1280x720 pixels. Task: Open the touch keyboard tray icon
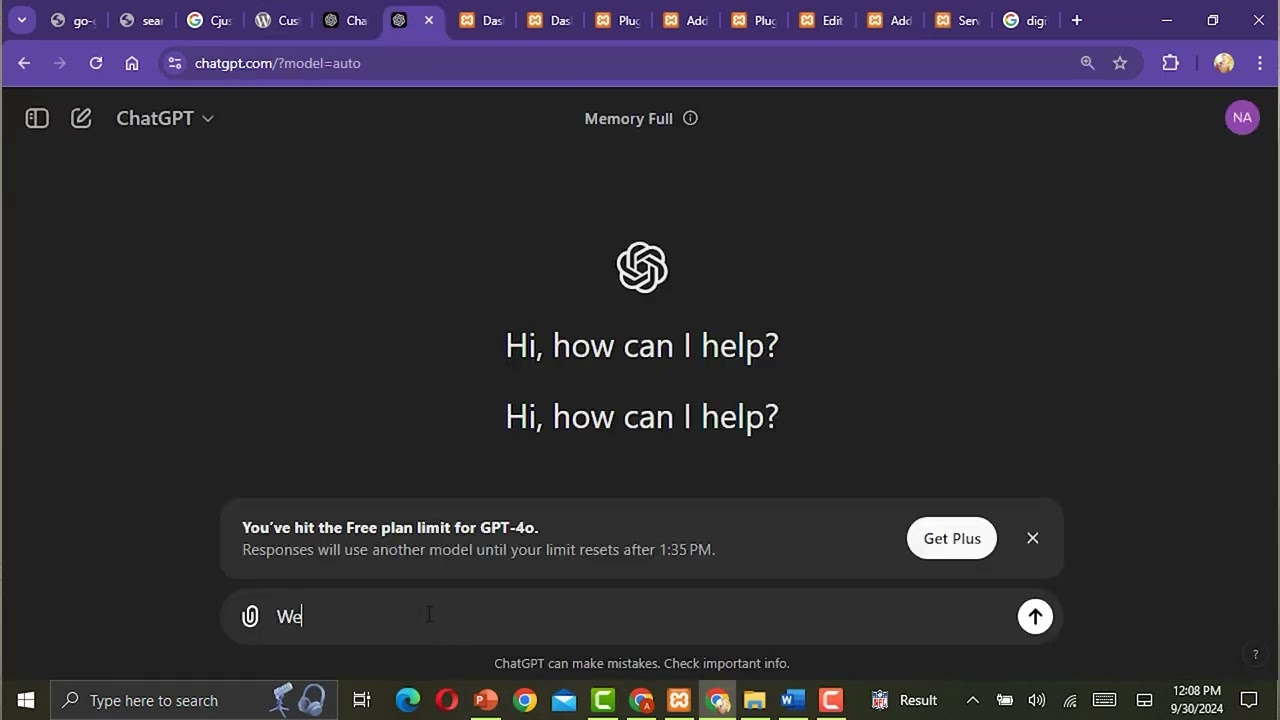(x=1104, y=700)
